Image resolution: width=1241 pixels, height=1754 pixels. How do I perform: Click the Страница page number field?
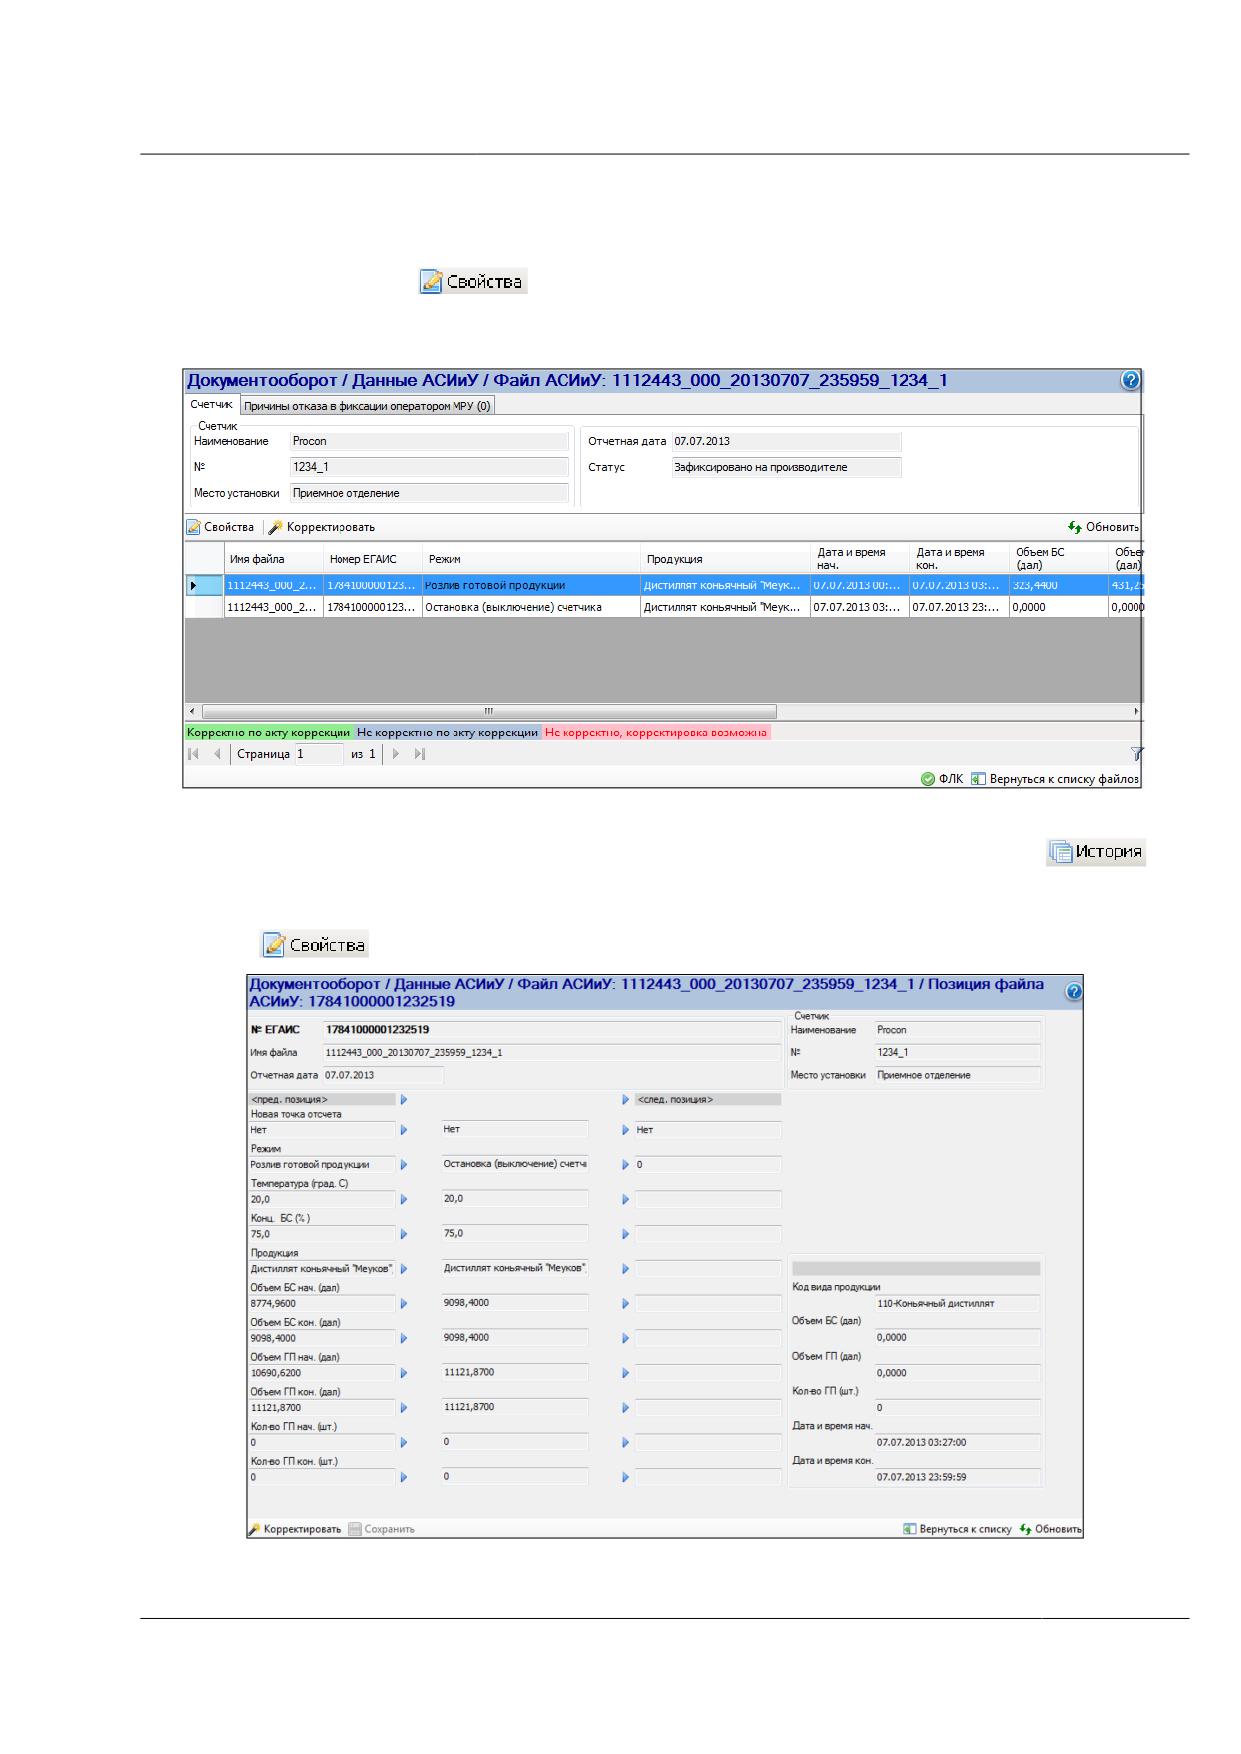coord(318,754)
